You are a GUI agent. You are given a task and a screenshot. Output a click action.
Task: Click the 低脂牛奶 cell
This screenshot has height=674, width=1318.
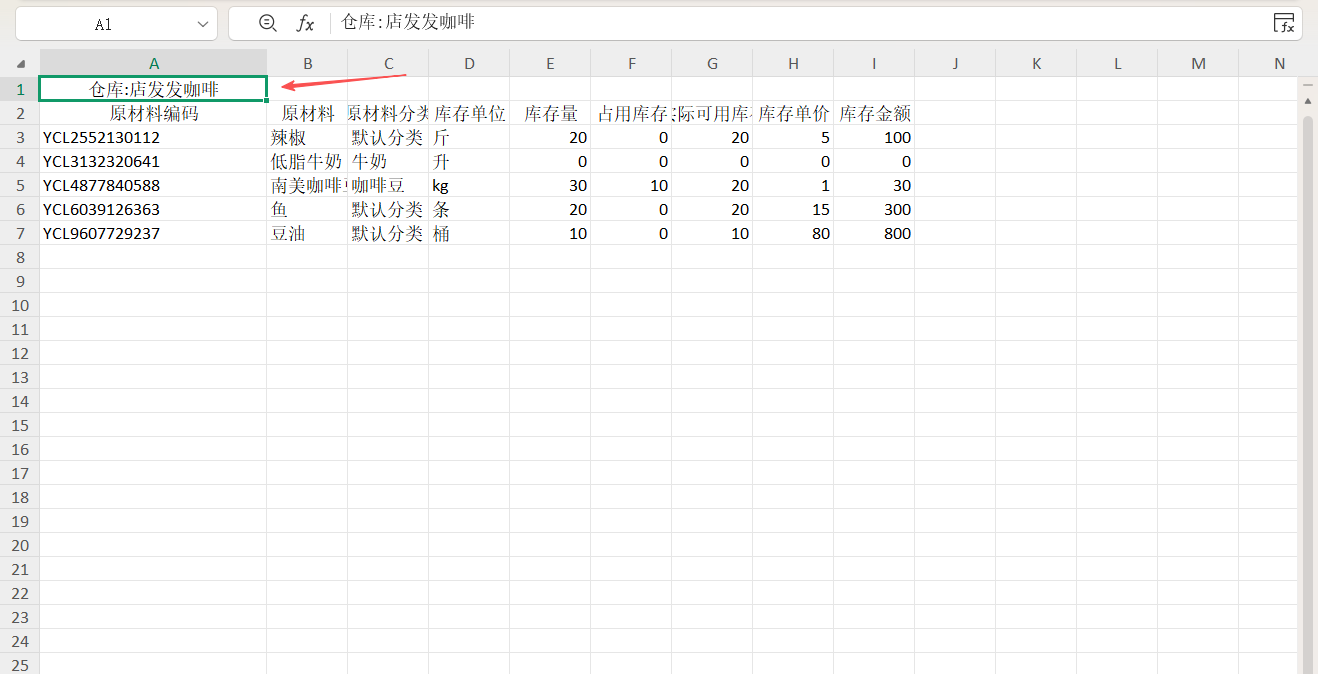tap(307, 161)
